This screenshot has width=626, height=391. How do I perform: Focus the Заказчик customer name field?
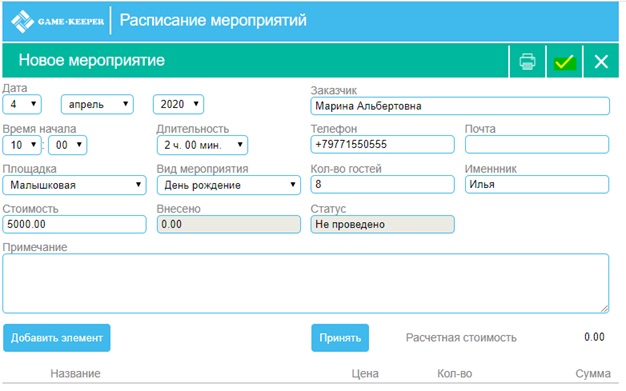[460, 106]
